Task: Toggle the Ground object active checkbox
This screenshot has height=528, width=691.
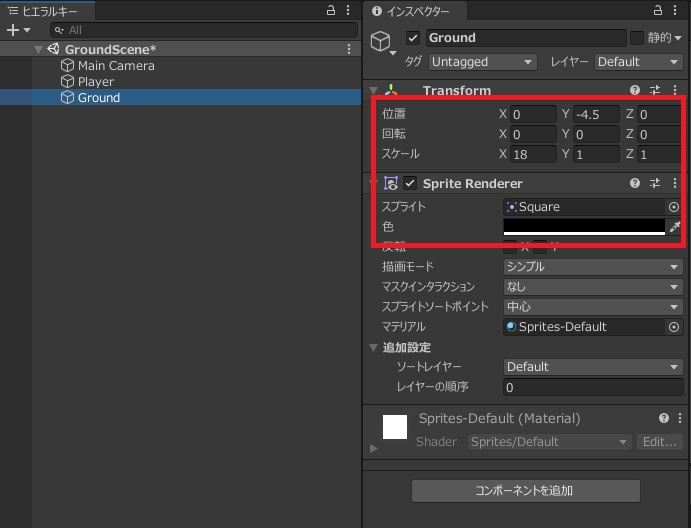Action: (x=412, y=38)
